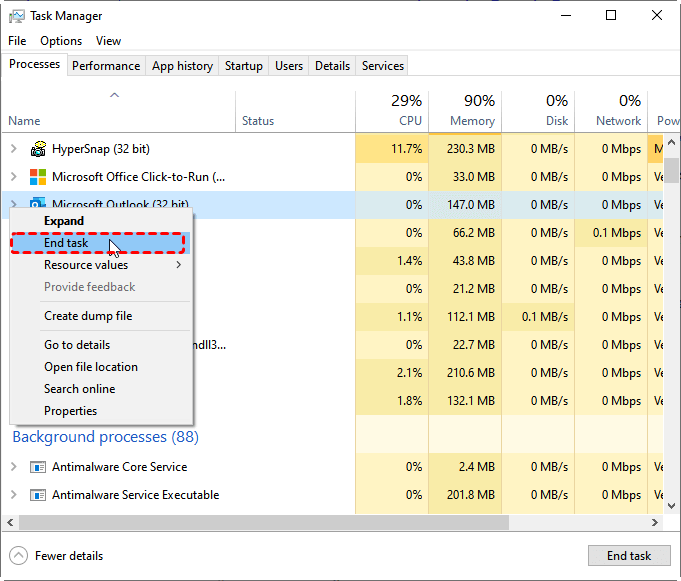Switch to the Performance tab
The width and height of the screenshot is (681, 581).
[106, 66]
